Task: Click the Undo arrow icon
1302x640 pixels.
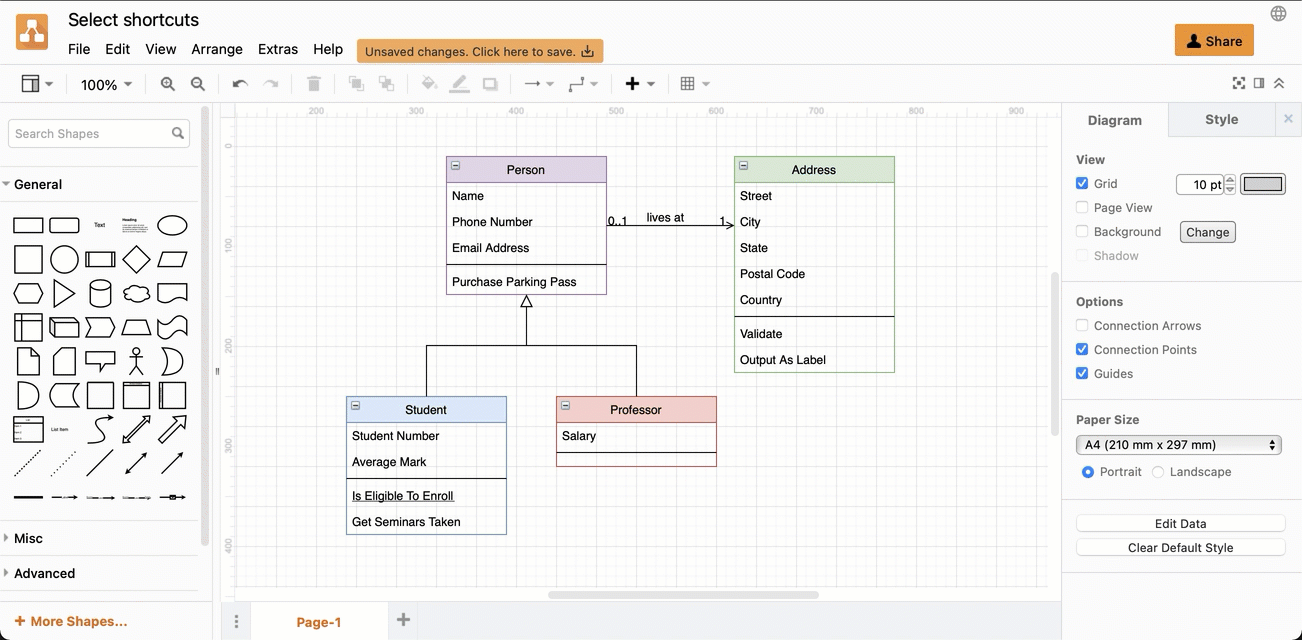Action: (x=240, y=85)
